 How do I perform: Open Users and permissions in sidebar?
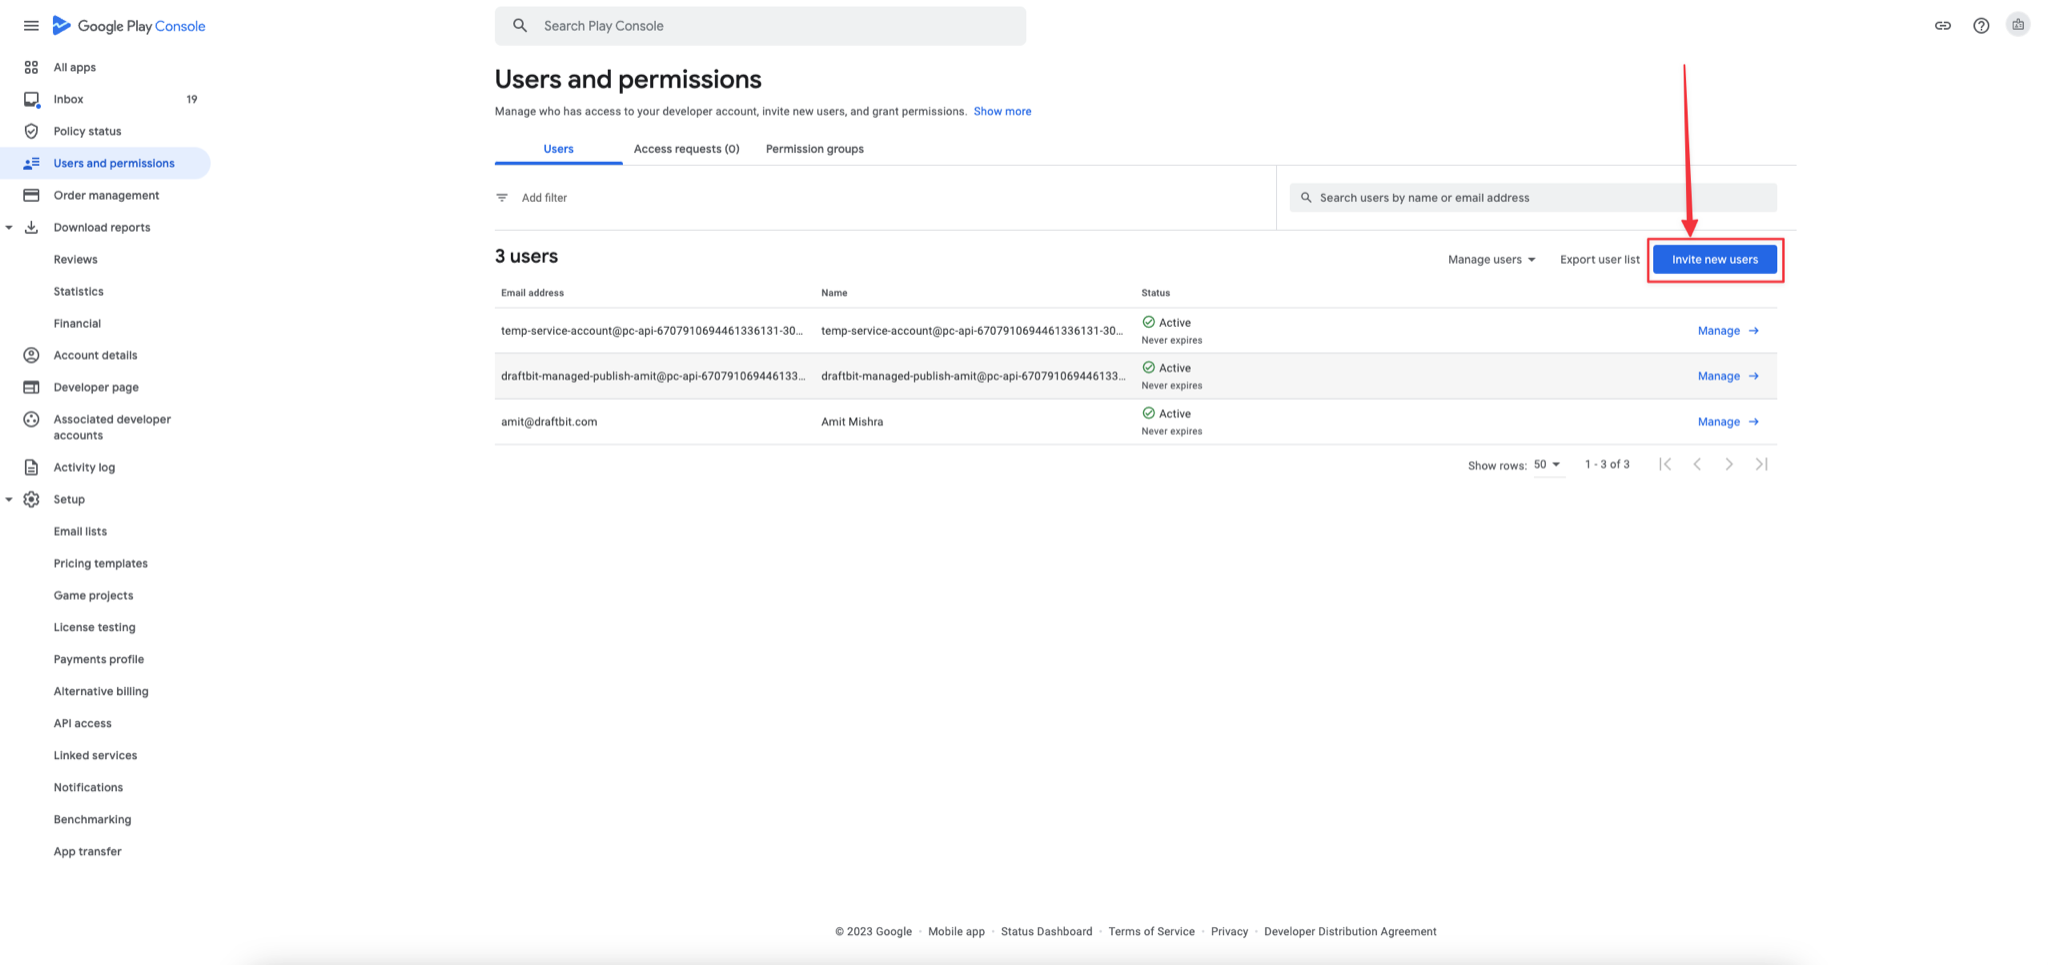[x=105, y=163]
